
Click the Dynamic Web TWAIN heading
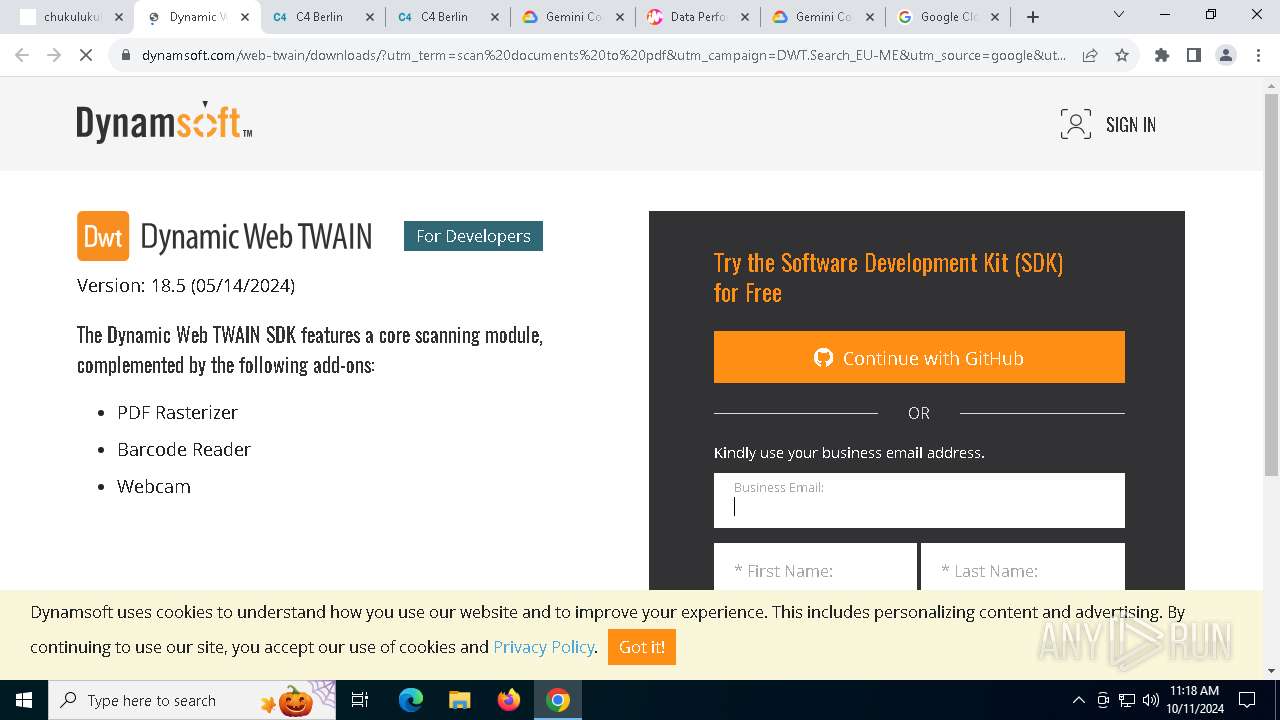(x=256, y=236)
